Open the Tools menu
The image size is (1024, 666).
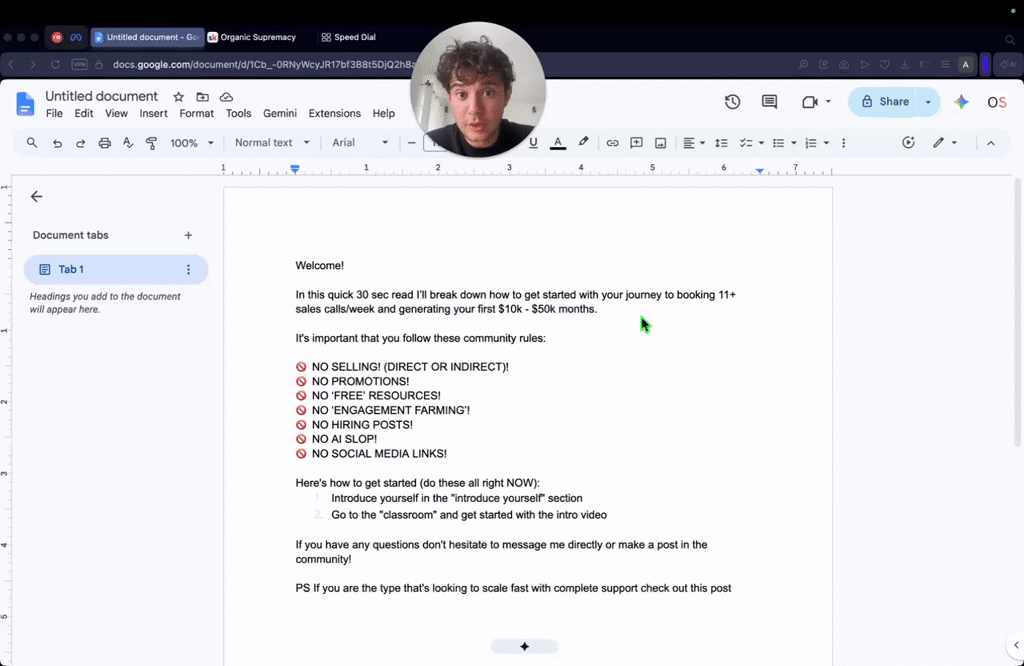tap(238, 114)
